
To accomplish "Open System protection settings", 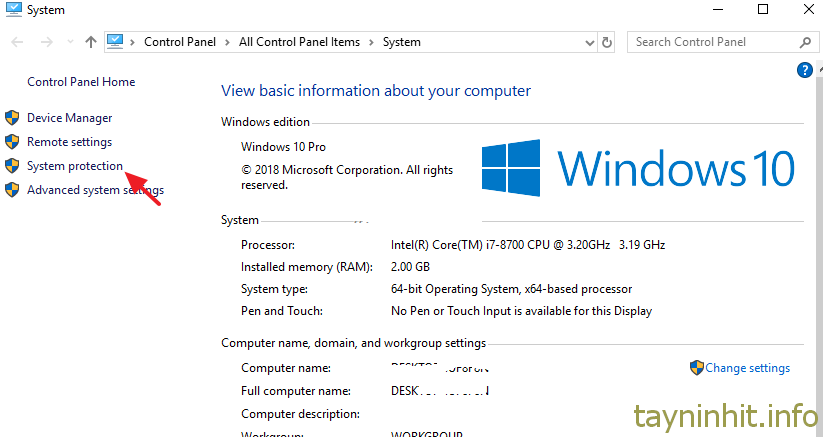I will click(75, 166).
